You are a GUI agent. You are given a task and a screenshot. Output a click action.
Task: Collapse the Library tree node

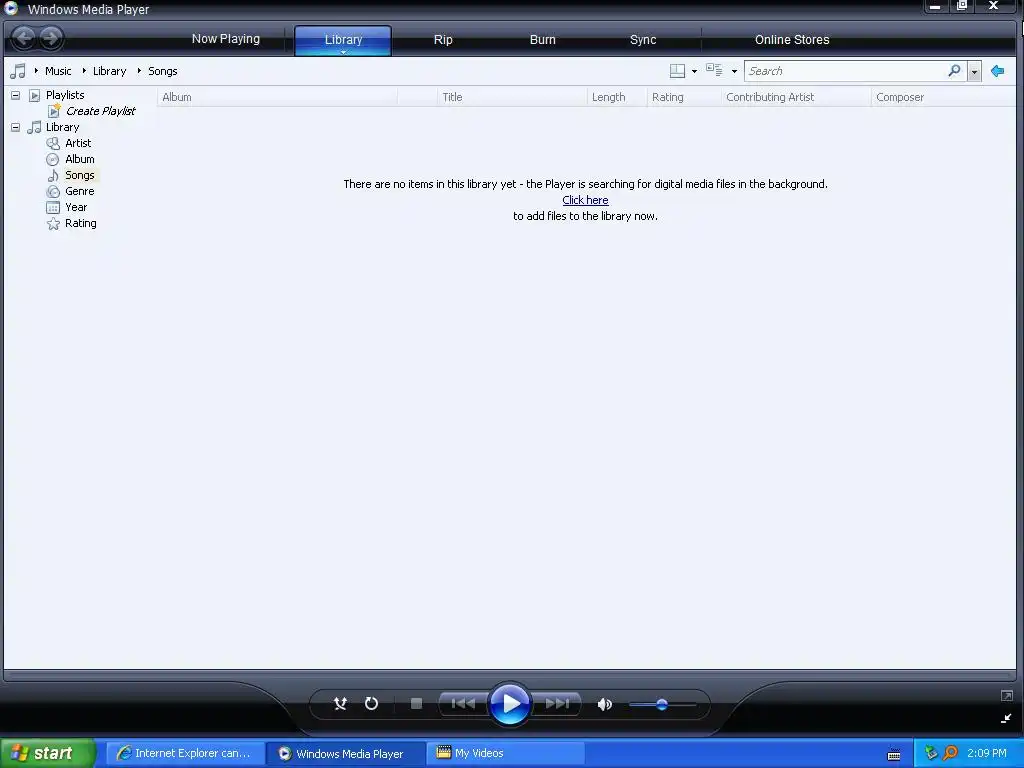[15, 127]
